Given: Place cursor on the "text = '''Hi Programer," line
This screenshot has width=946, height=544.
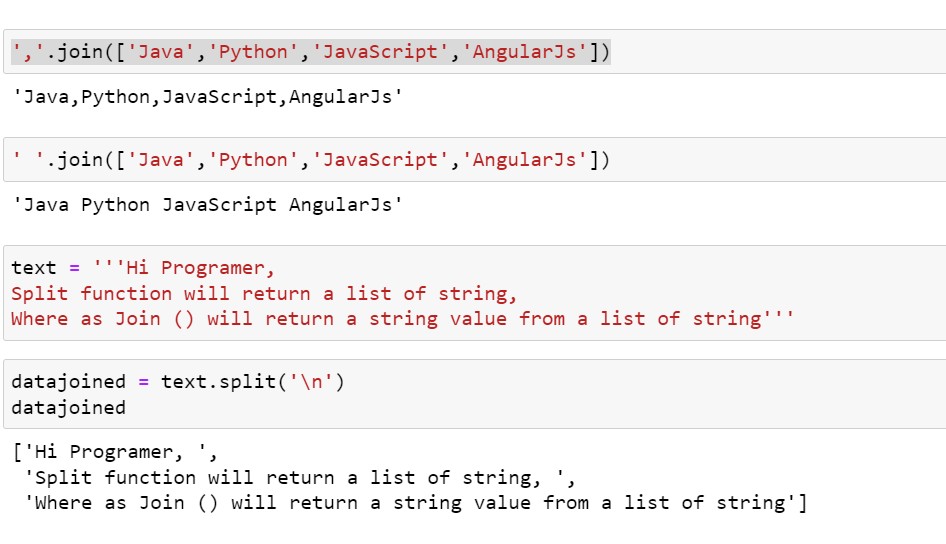Looking at the screenshot, I should [x=143, y=268].
